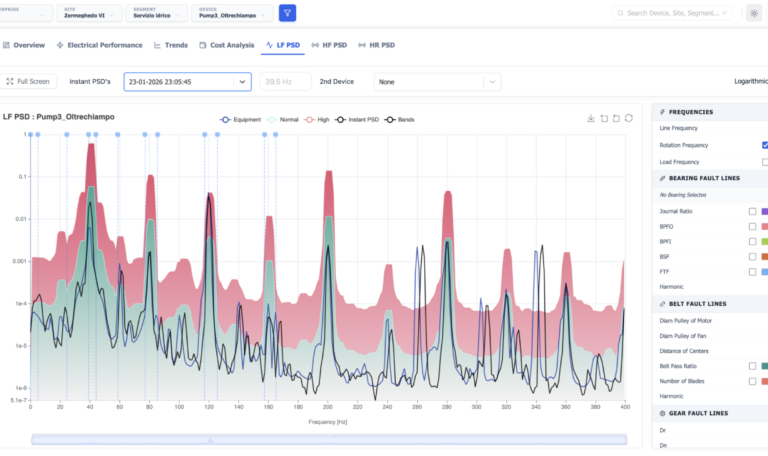Expand the 2nd Device dropdown
Screen dimensions: 768x456
pyautogui.click(x=437, y=82)
